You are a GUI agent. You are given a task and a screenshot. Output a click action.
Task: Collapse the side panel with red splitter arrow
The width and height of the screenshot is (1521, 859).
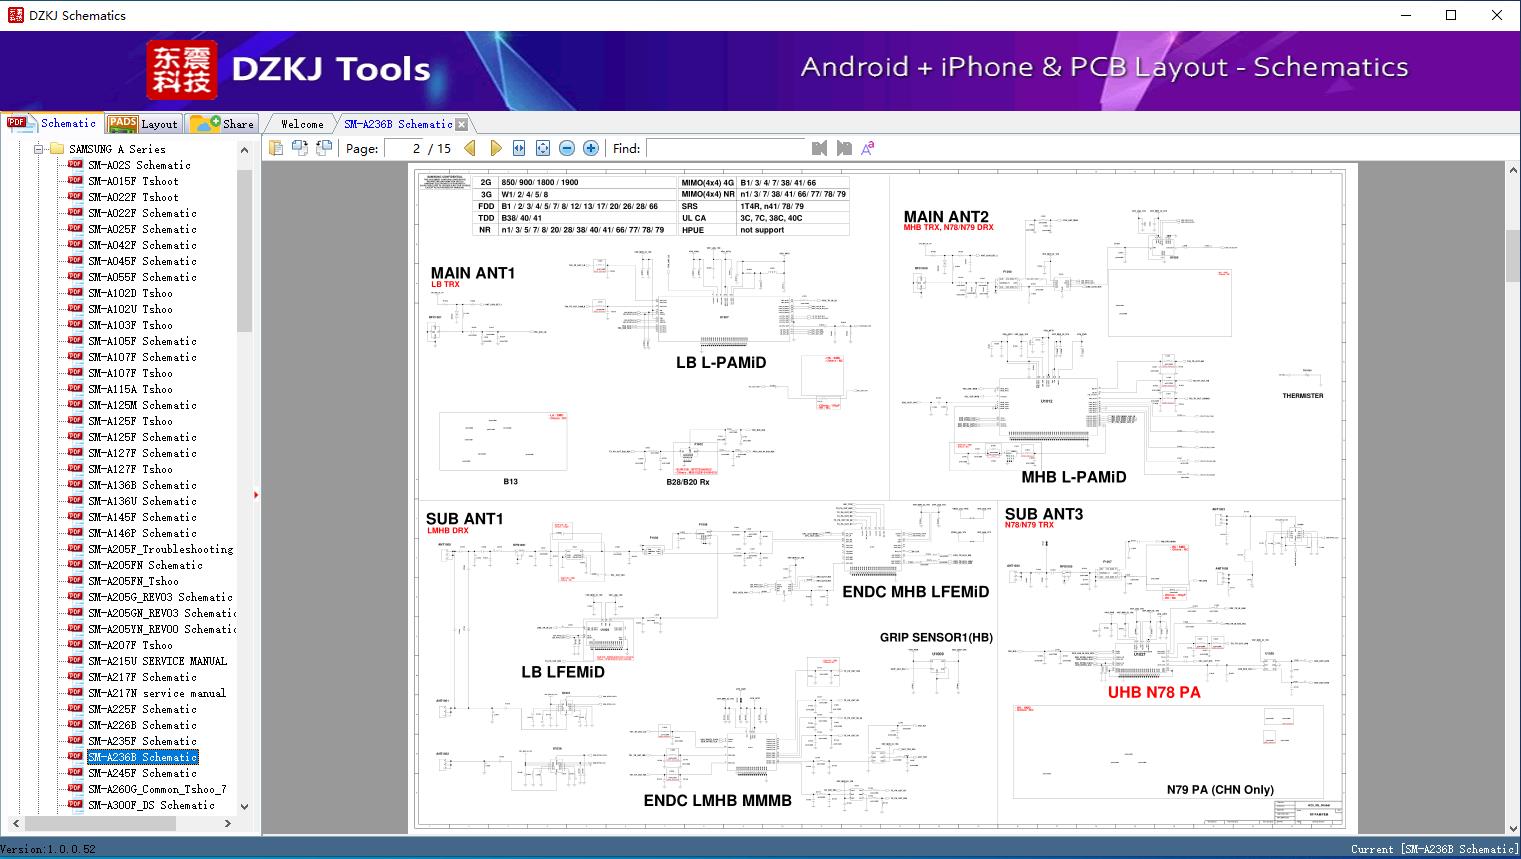click(x=256, y=494)
